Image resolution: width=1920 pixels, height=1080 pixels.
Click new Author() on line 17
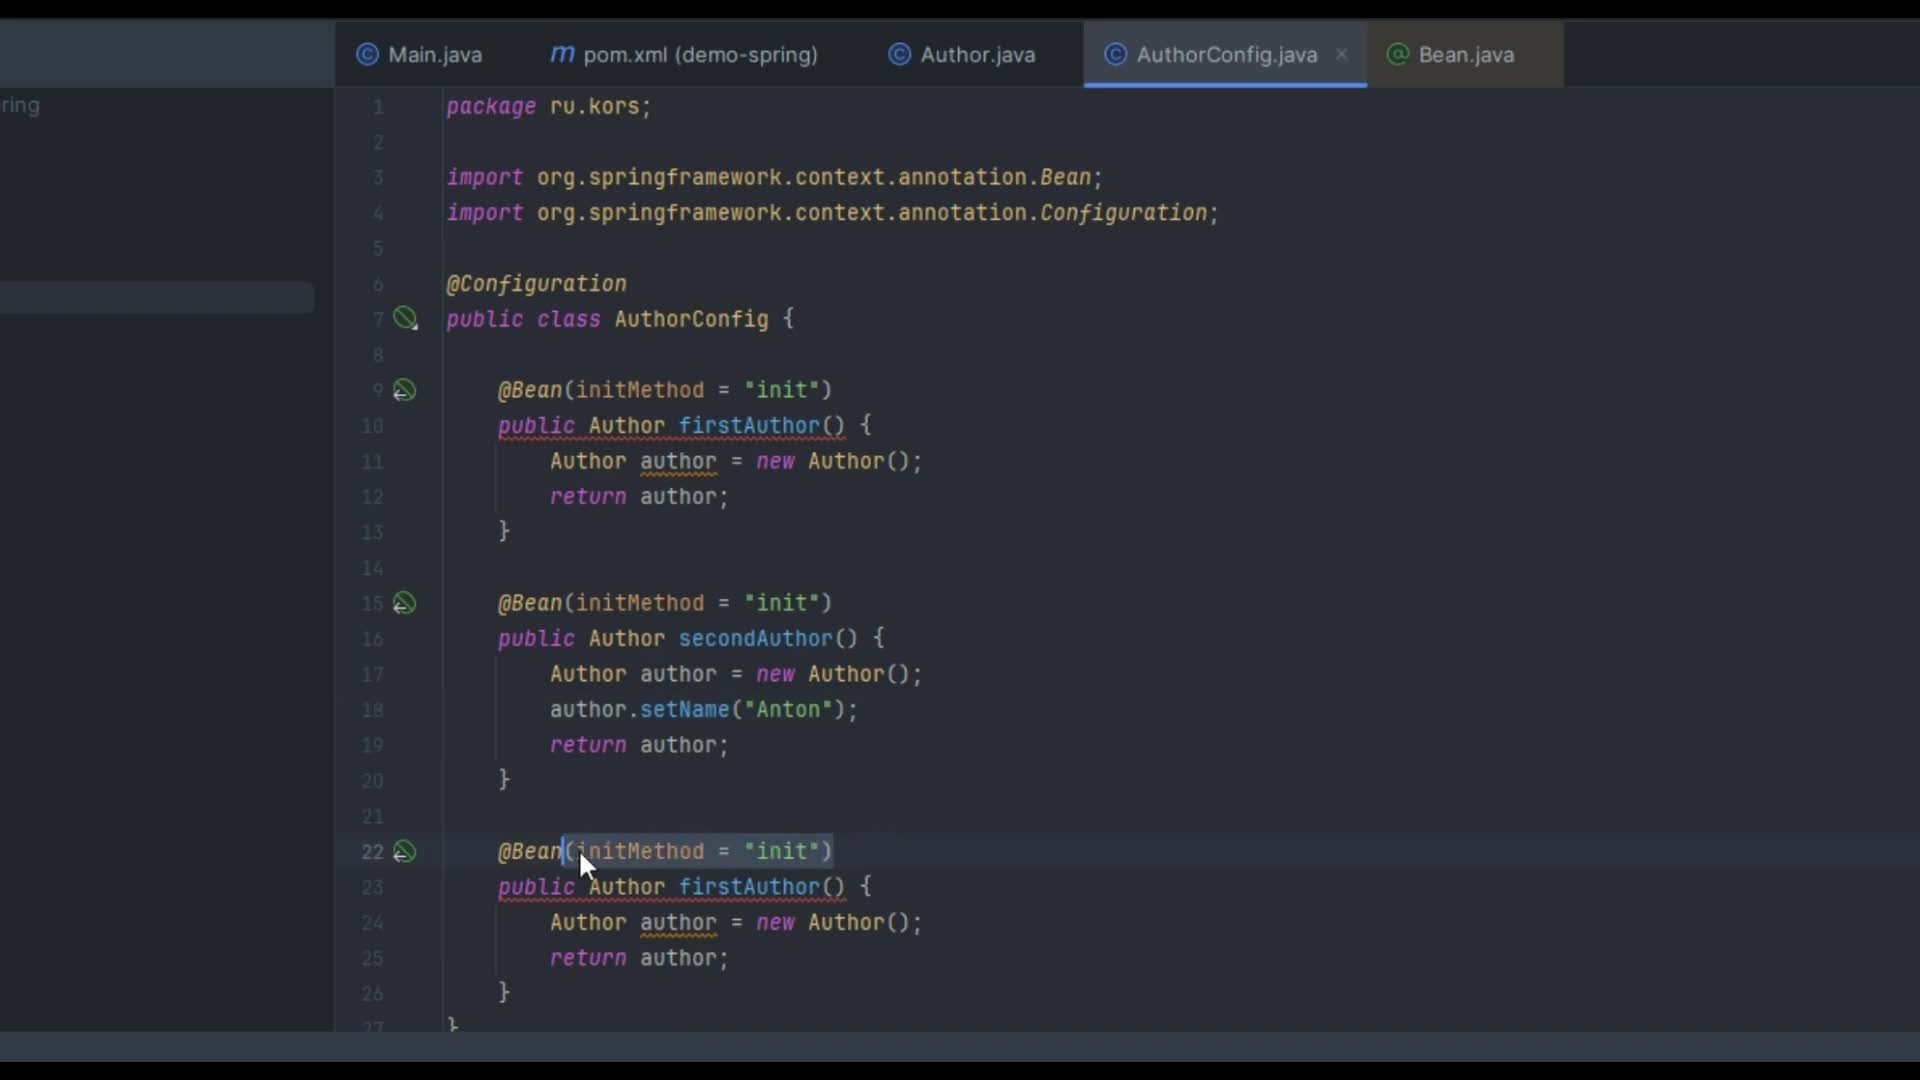pyautogui.click(x=832, y=675)
